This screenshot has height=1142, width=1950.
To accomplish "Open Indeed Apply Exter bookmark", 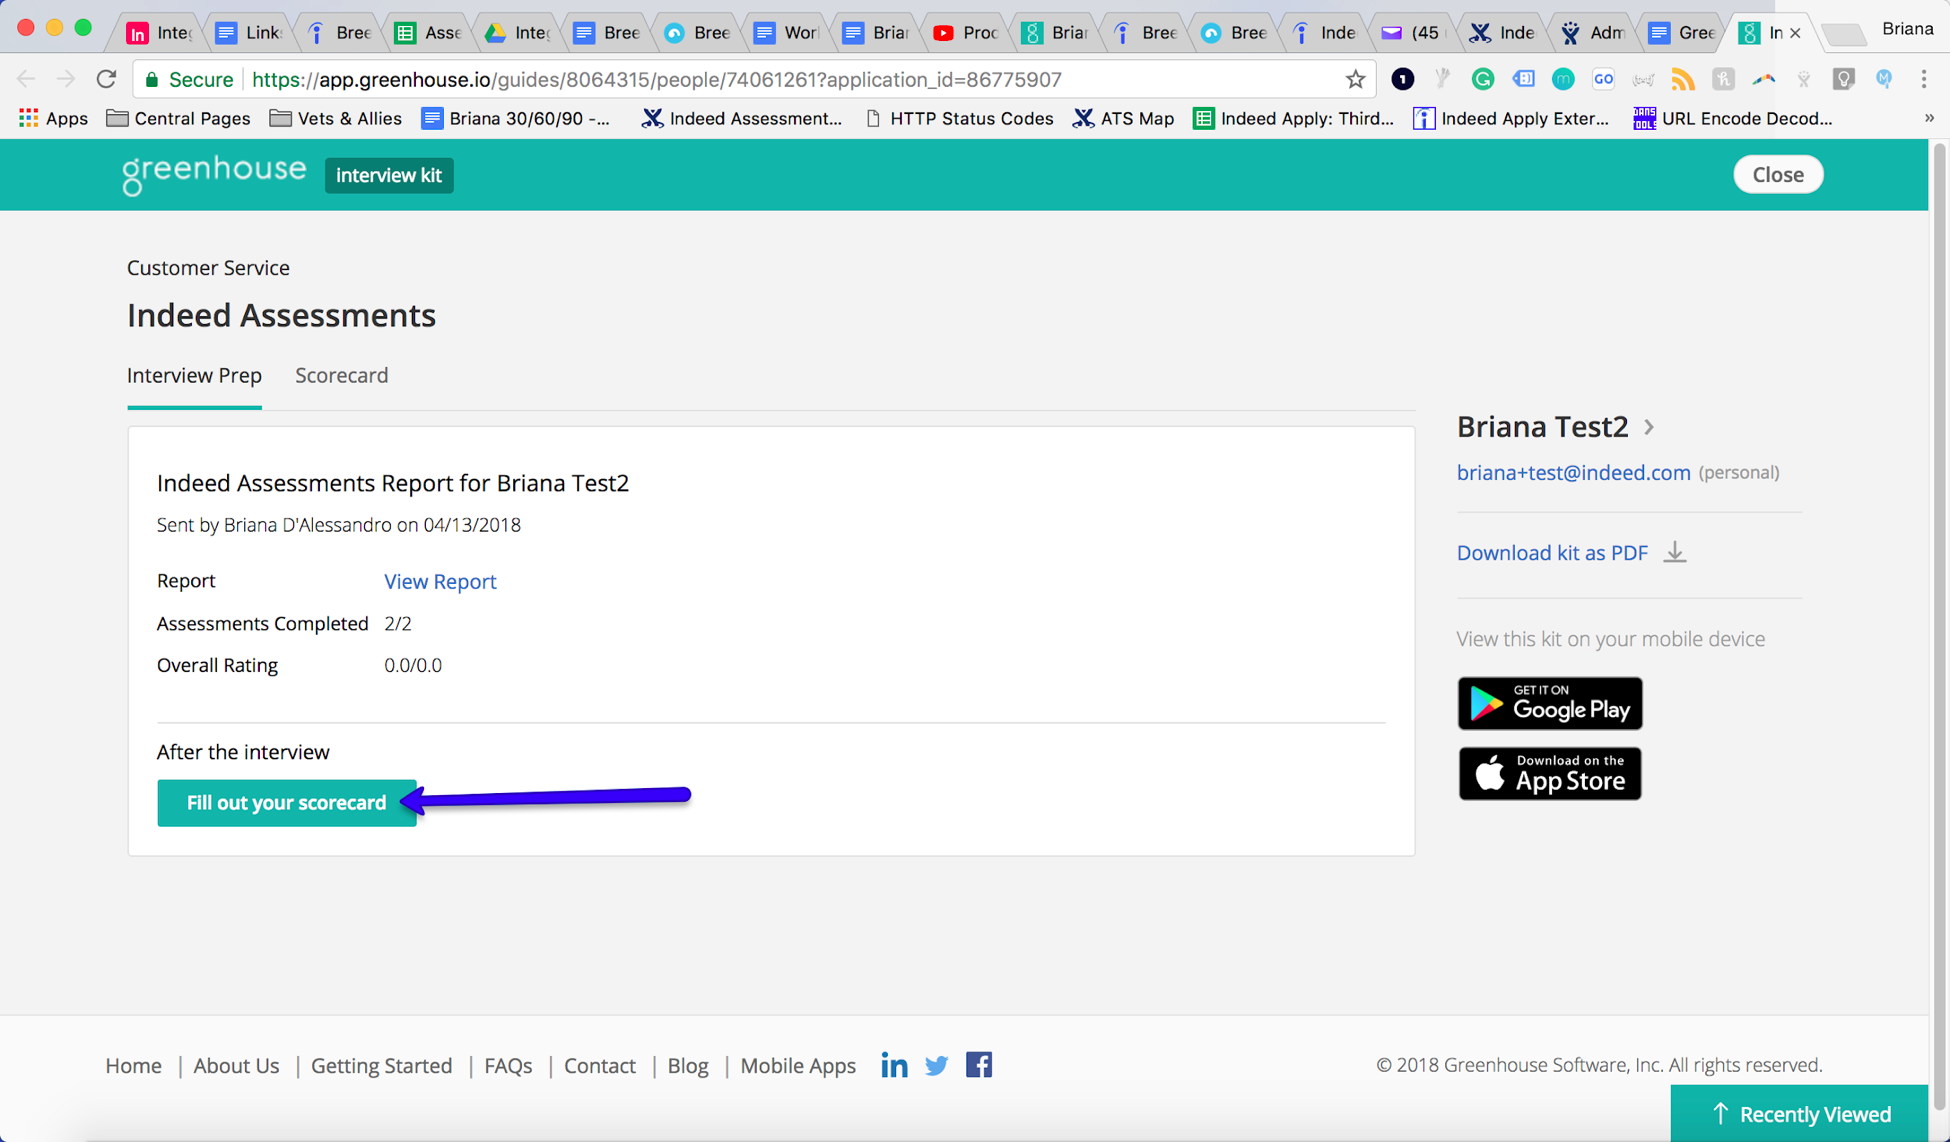I will [x=1511, y=118].
